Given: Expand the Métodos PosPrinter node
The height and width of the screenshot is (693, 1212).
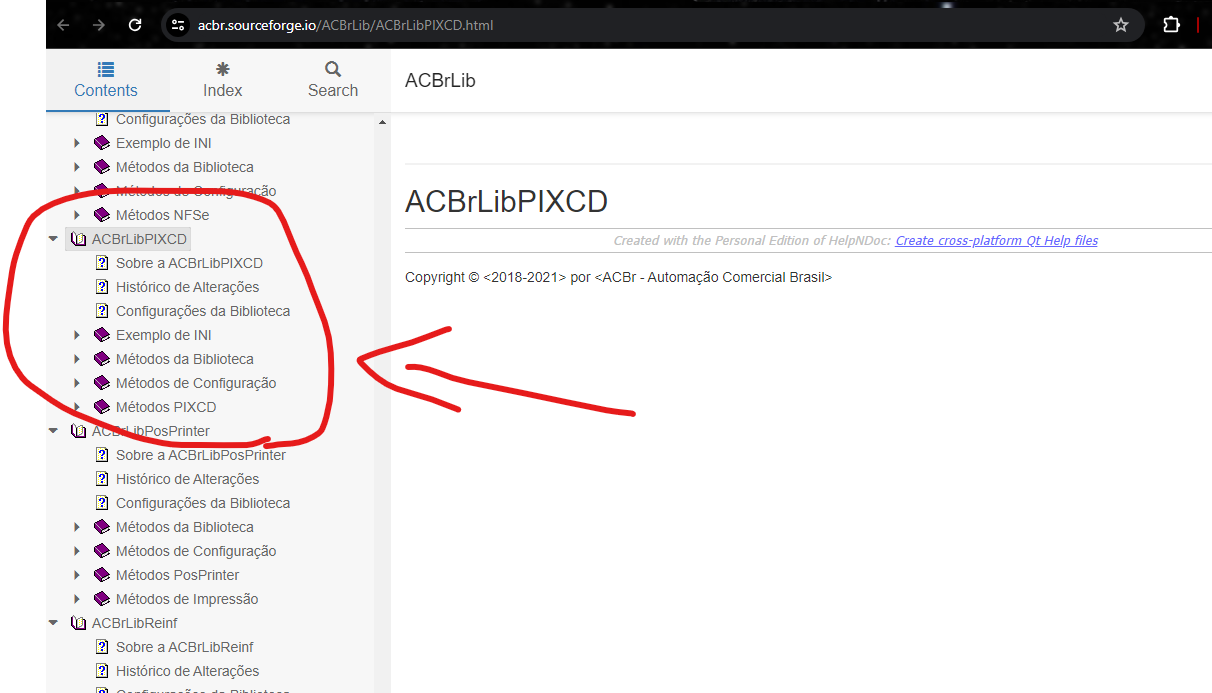Looking at the screenshot, I should tap(77, 575).
